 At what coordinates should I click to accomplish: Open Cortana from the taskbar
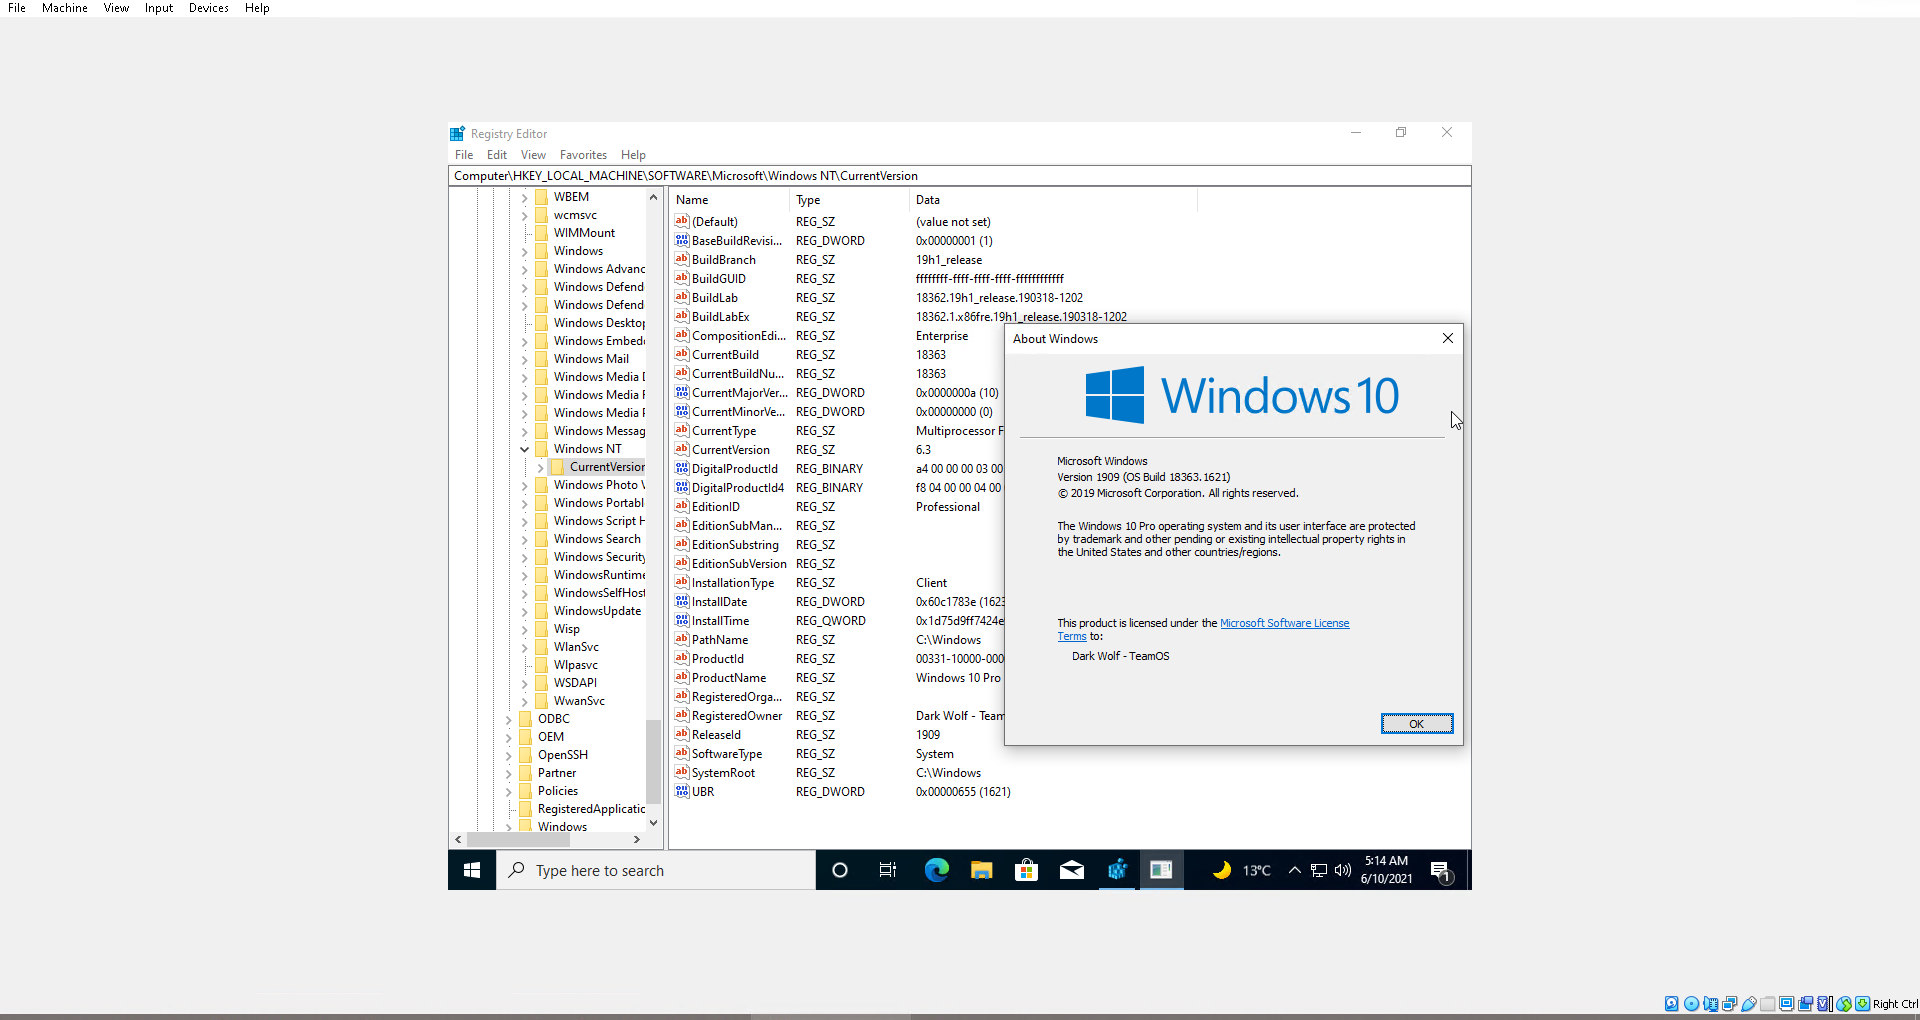[x=840, y=870]
